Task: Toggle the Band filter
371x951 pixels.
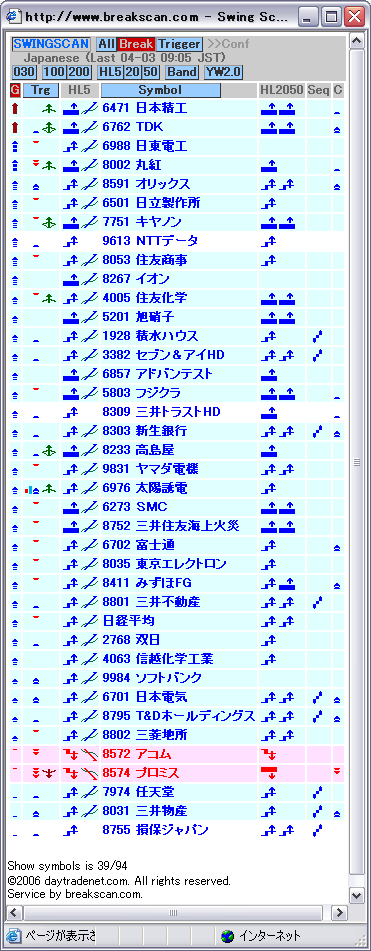Action: pyautogui.click(x=182, y=72)
